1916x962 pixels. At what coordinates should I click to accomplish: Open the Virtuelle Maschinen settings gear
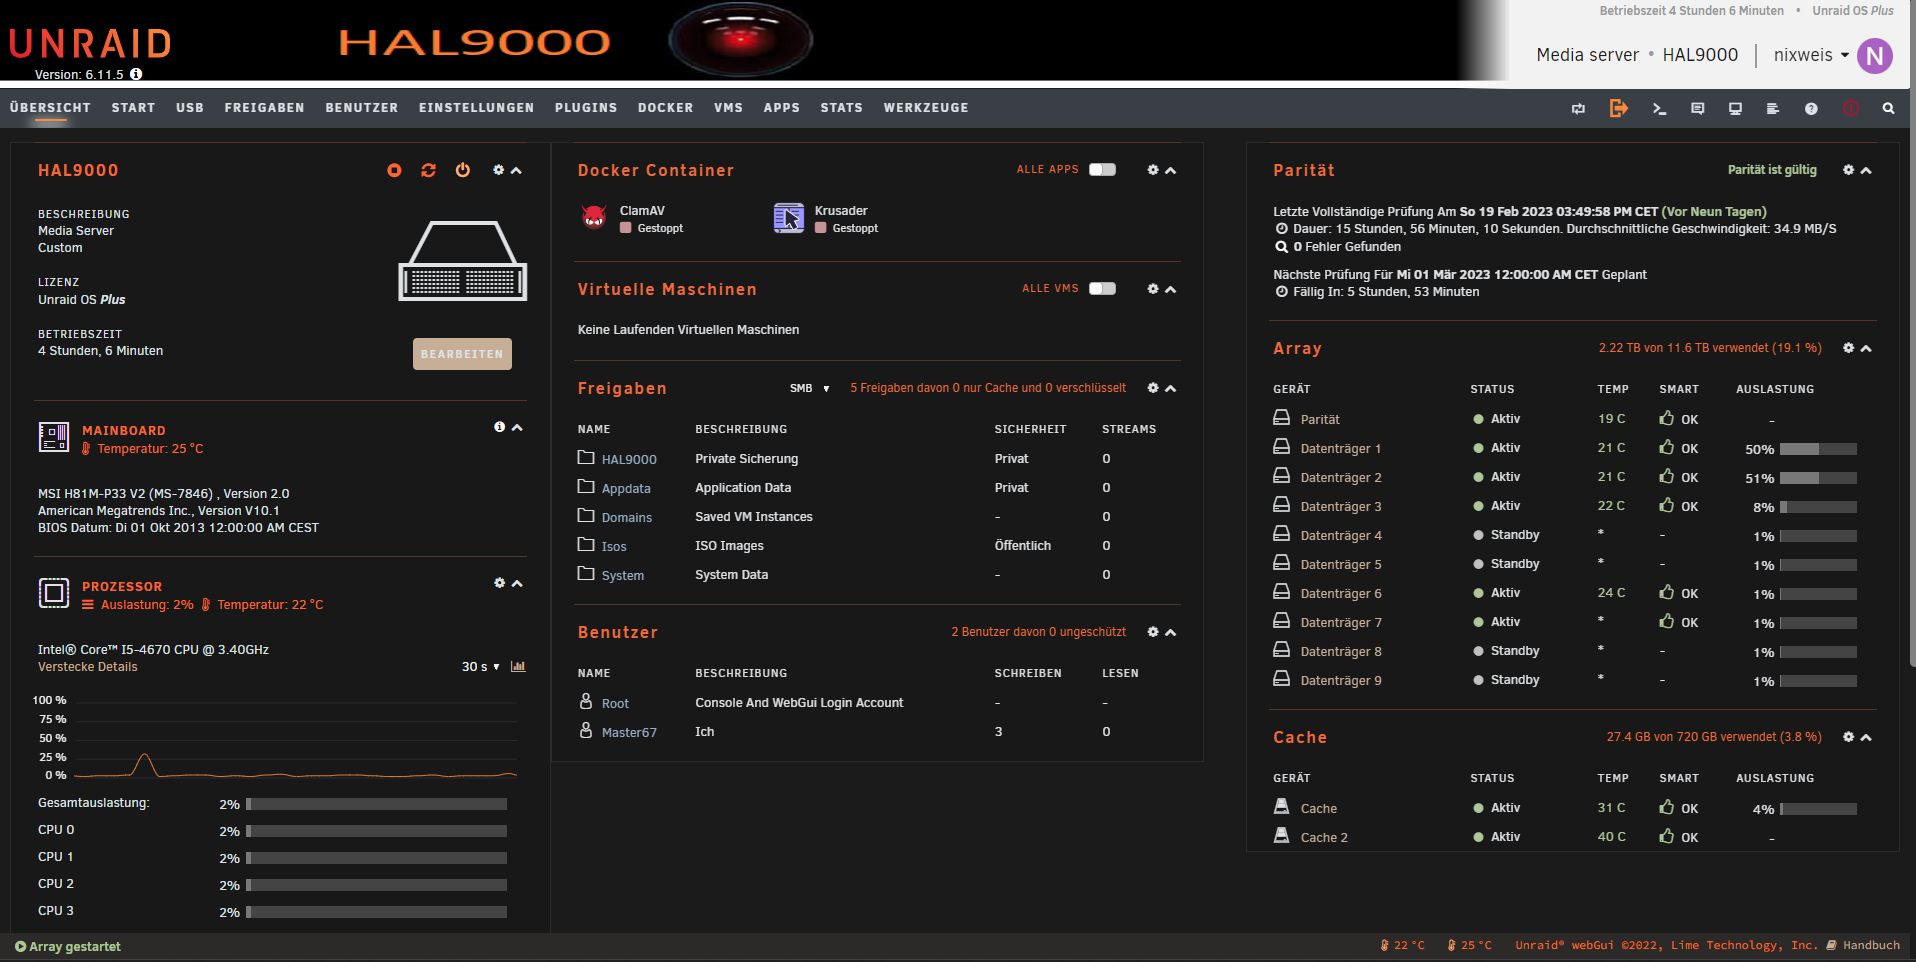pos(1152,289)
